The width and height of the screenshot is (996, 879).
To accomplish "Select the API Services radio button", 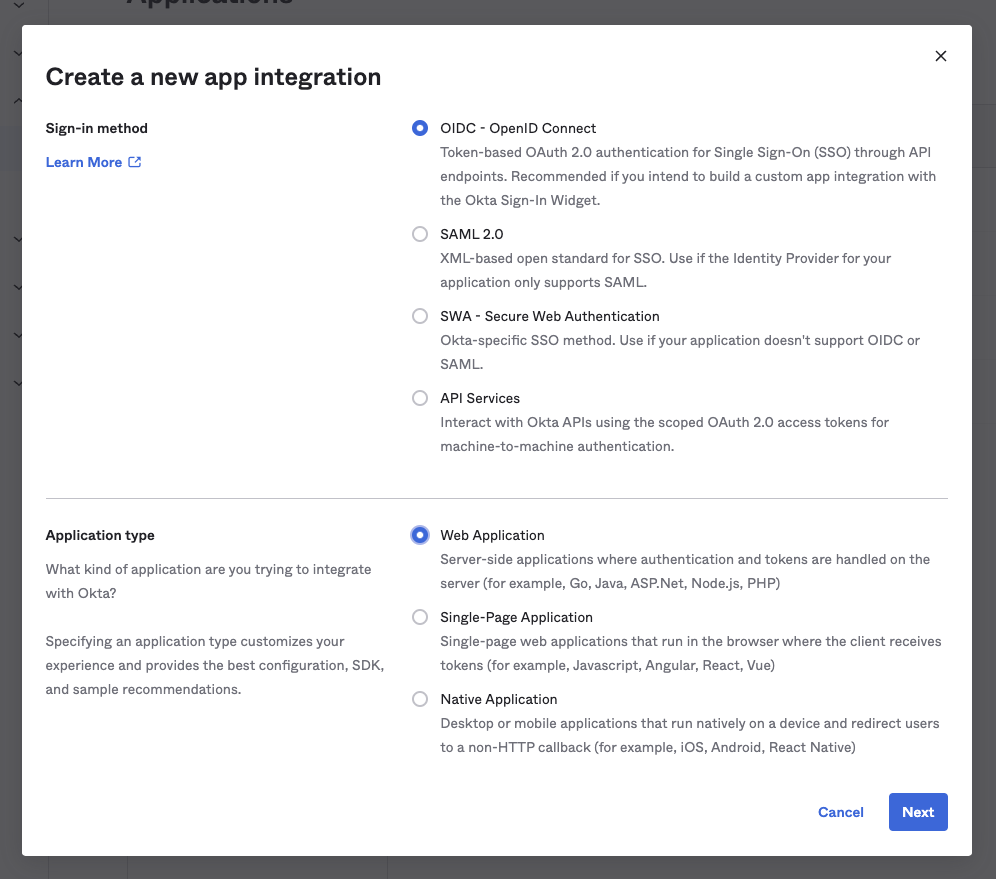I will [420, 398].
